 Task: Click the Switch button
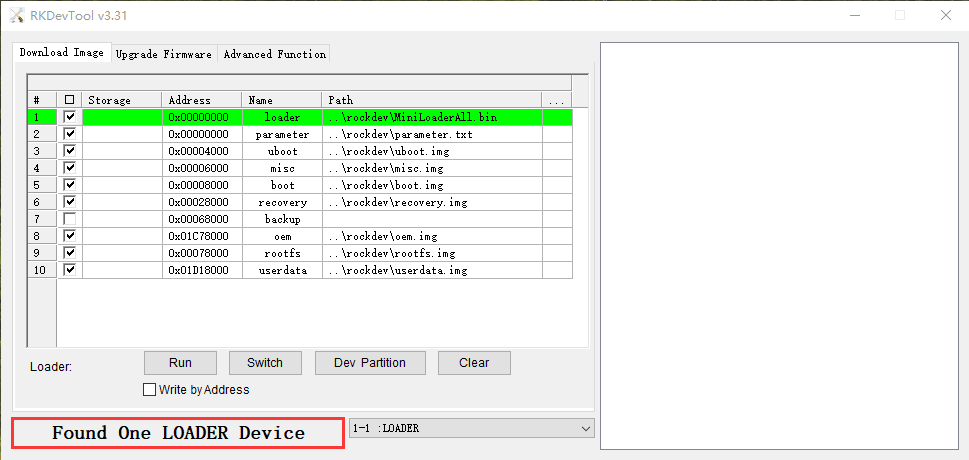265,363
